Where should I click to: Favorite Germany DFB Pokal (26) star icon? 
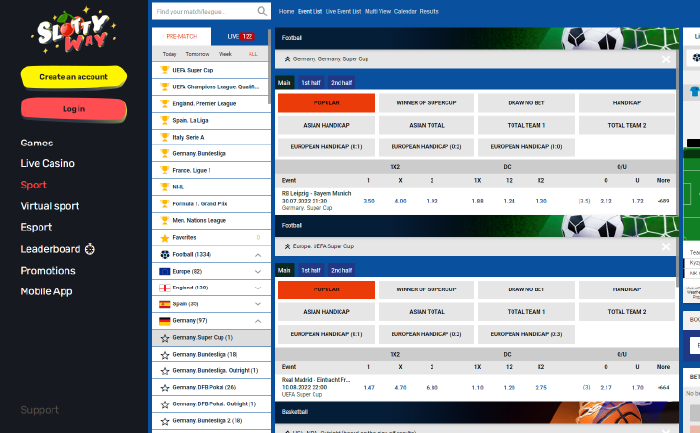[x=165, y=387]
